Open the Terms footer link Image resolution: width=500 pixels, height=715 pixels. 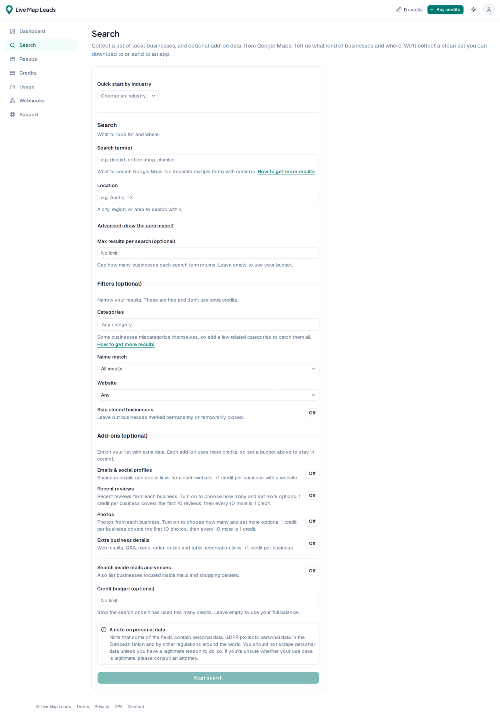[82, 707]
